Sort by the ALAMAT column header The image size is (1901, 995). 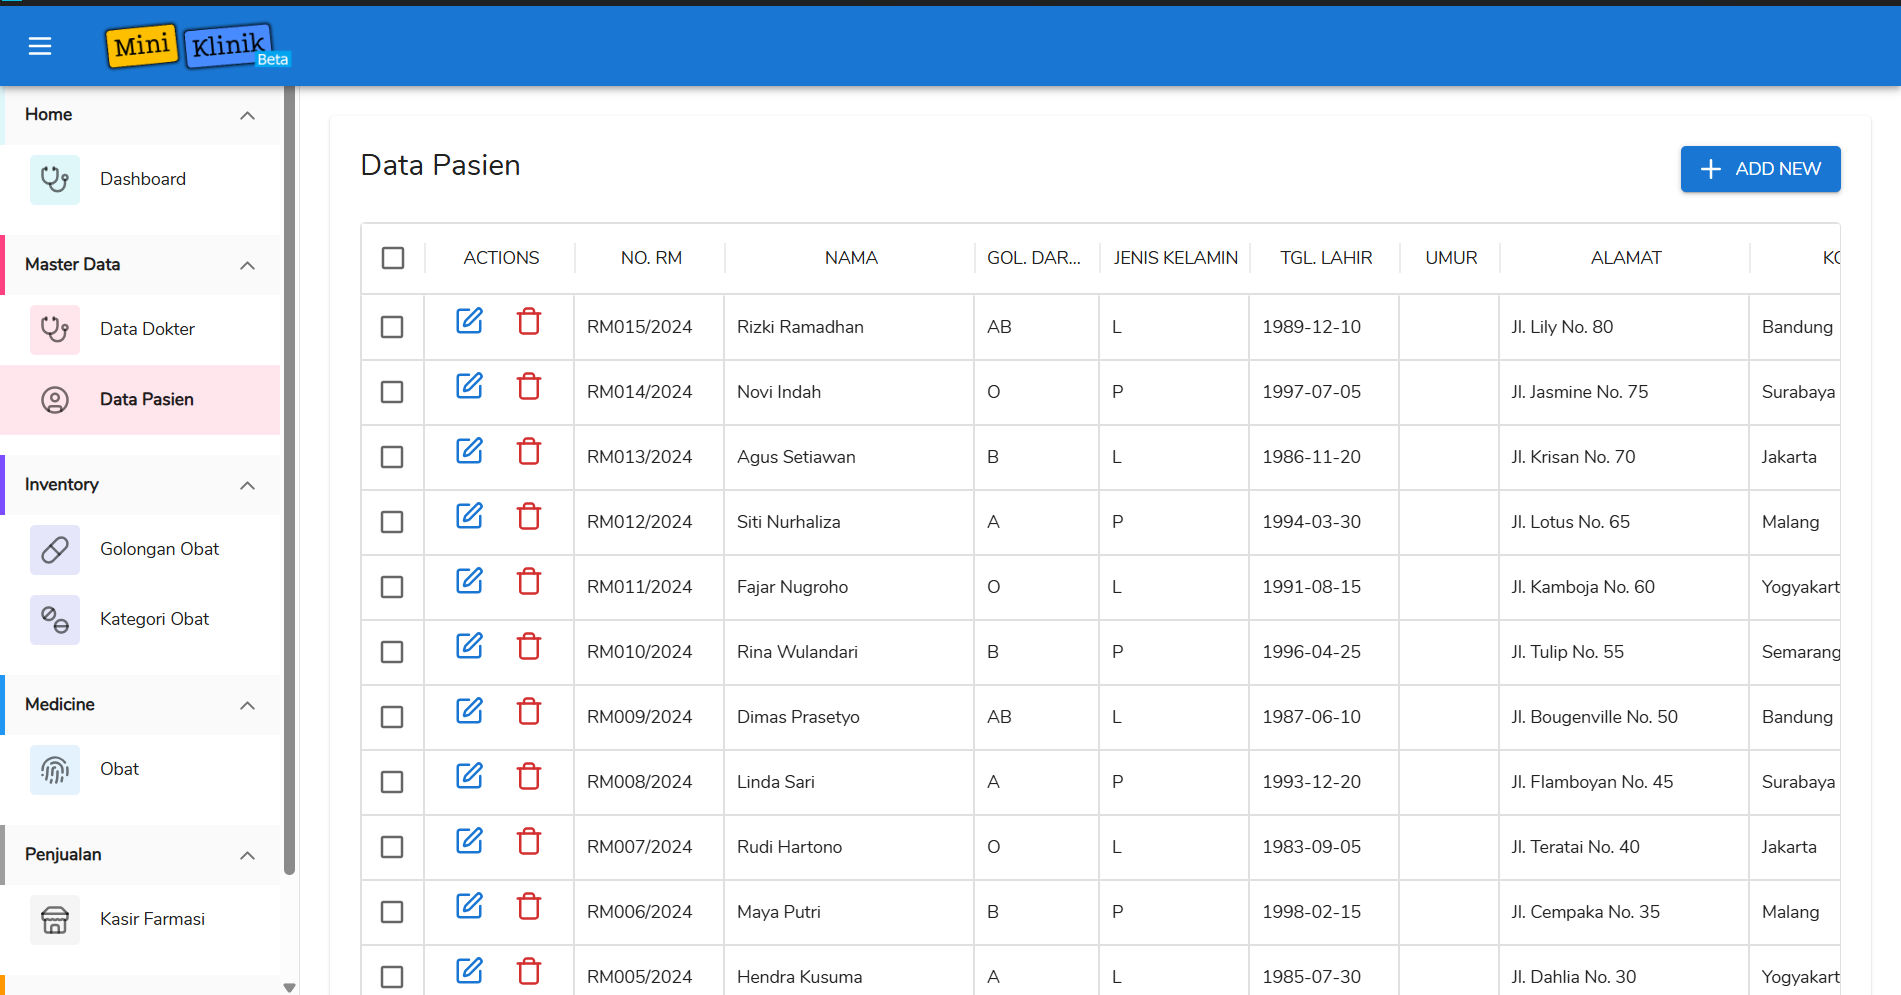point(1626,258)
